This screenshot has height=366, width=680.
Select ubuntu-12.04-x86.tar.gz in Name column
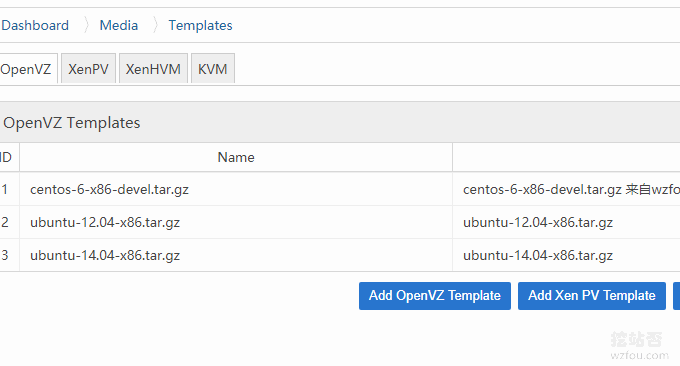point(105,222)
